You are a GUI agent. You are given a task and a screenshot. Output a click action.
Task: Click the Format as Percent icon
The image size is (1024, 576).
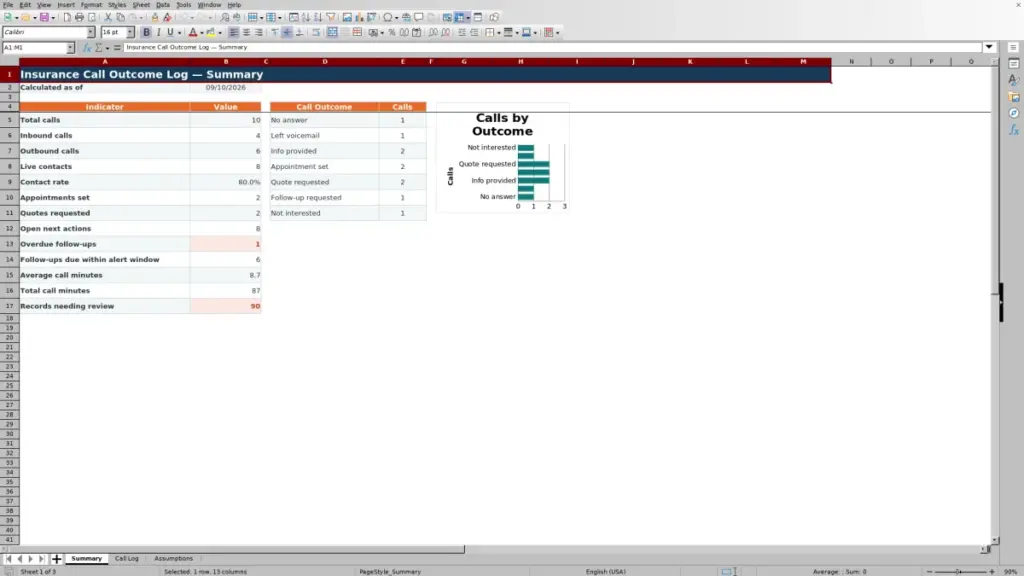click(x=392, y=33)
